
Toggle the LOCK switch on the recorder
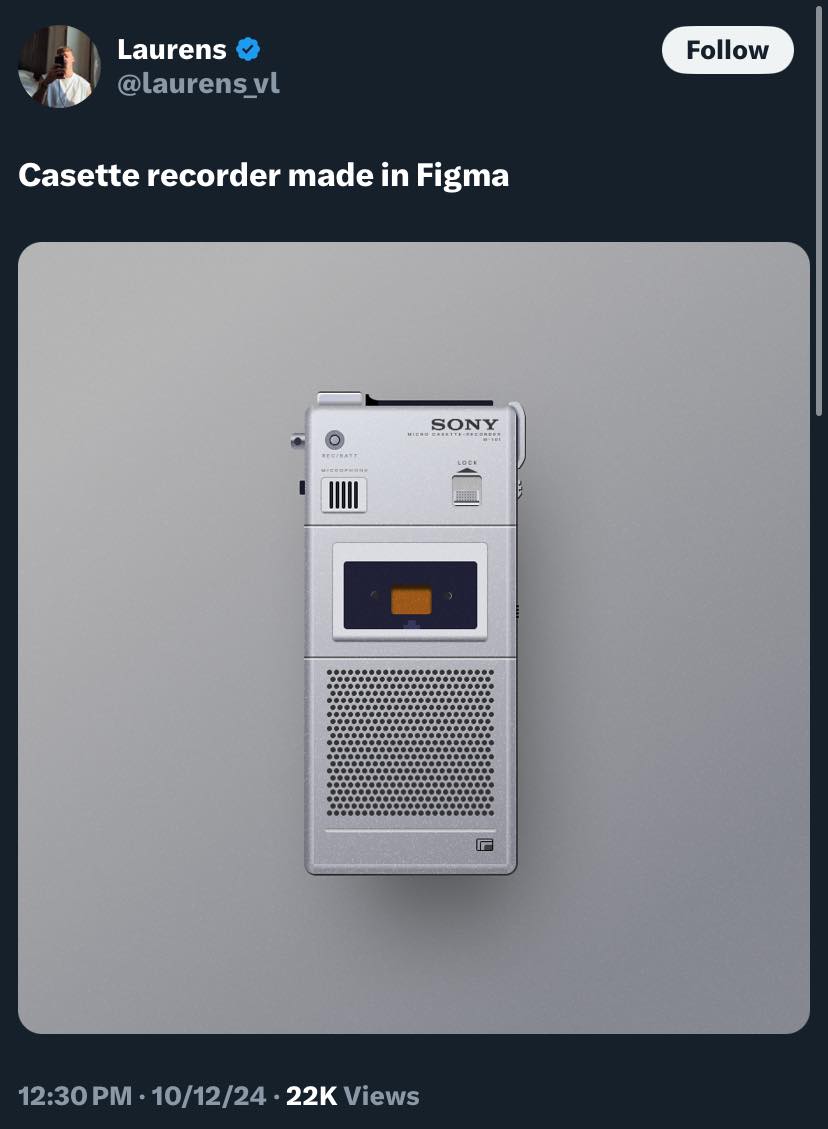point(467,489)
